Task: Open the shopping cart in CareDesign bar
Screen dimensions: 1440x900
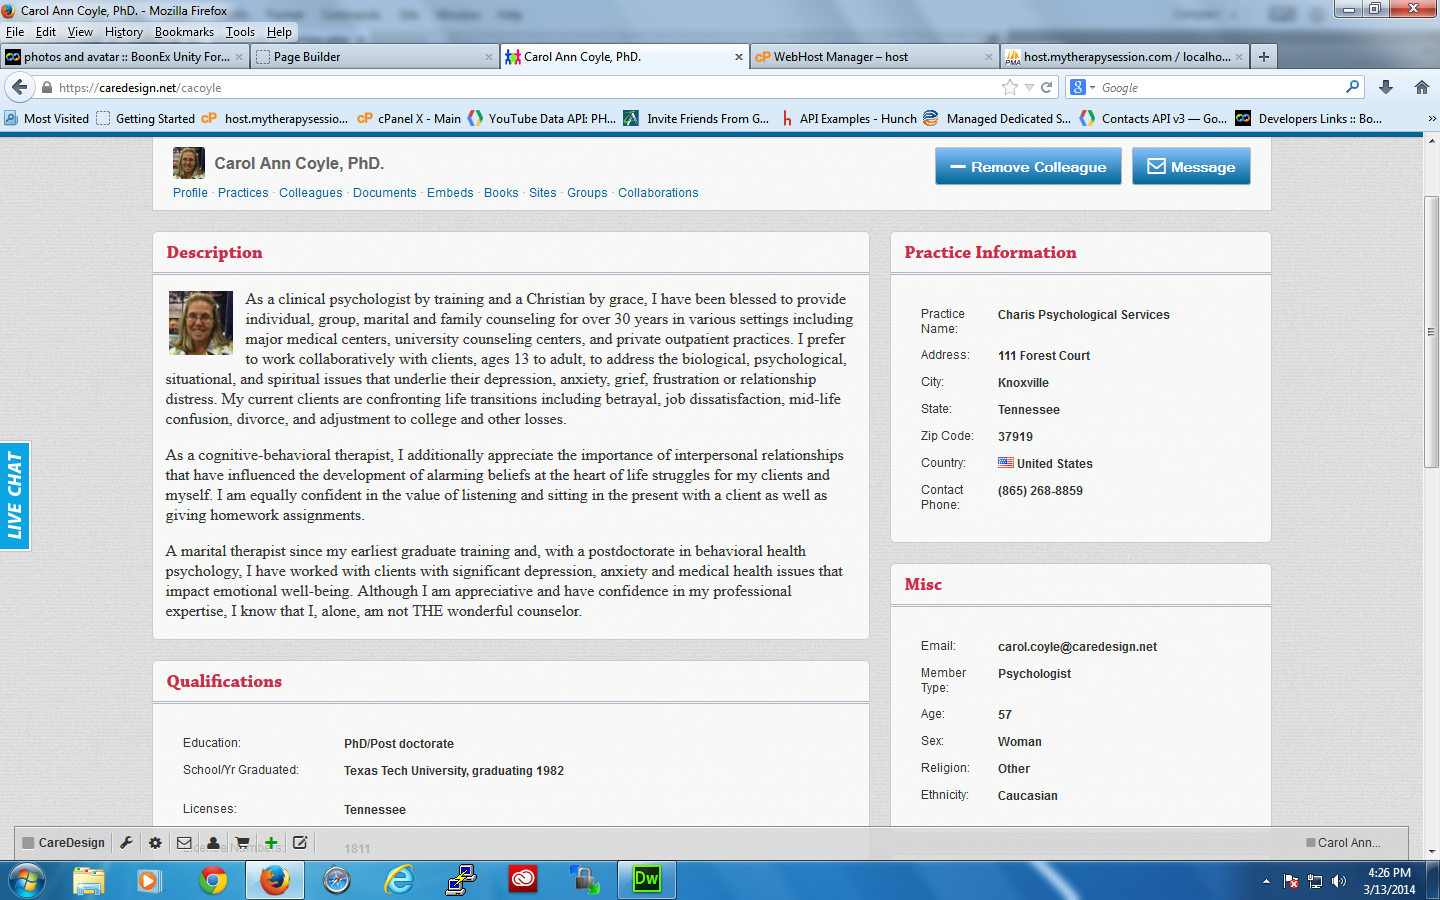Action: click(x=242, y=843)
